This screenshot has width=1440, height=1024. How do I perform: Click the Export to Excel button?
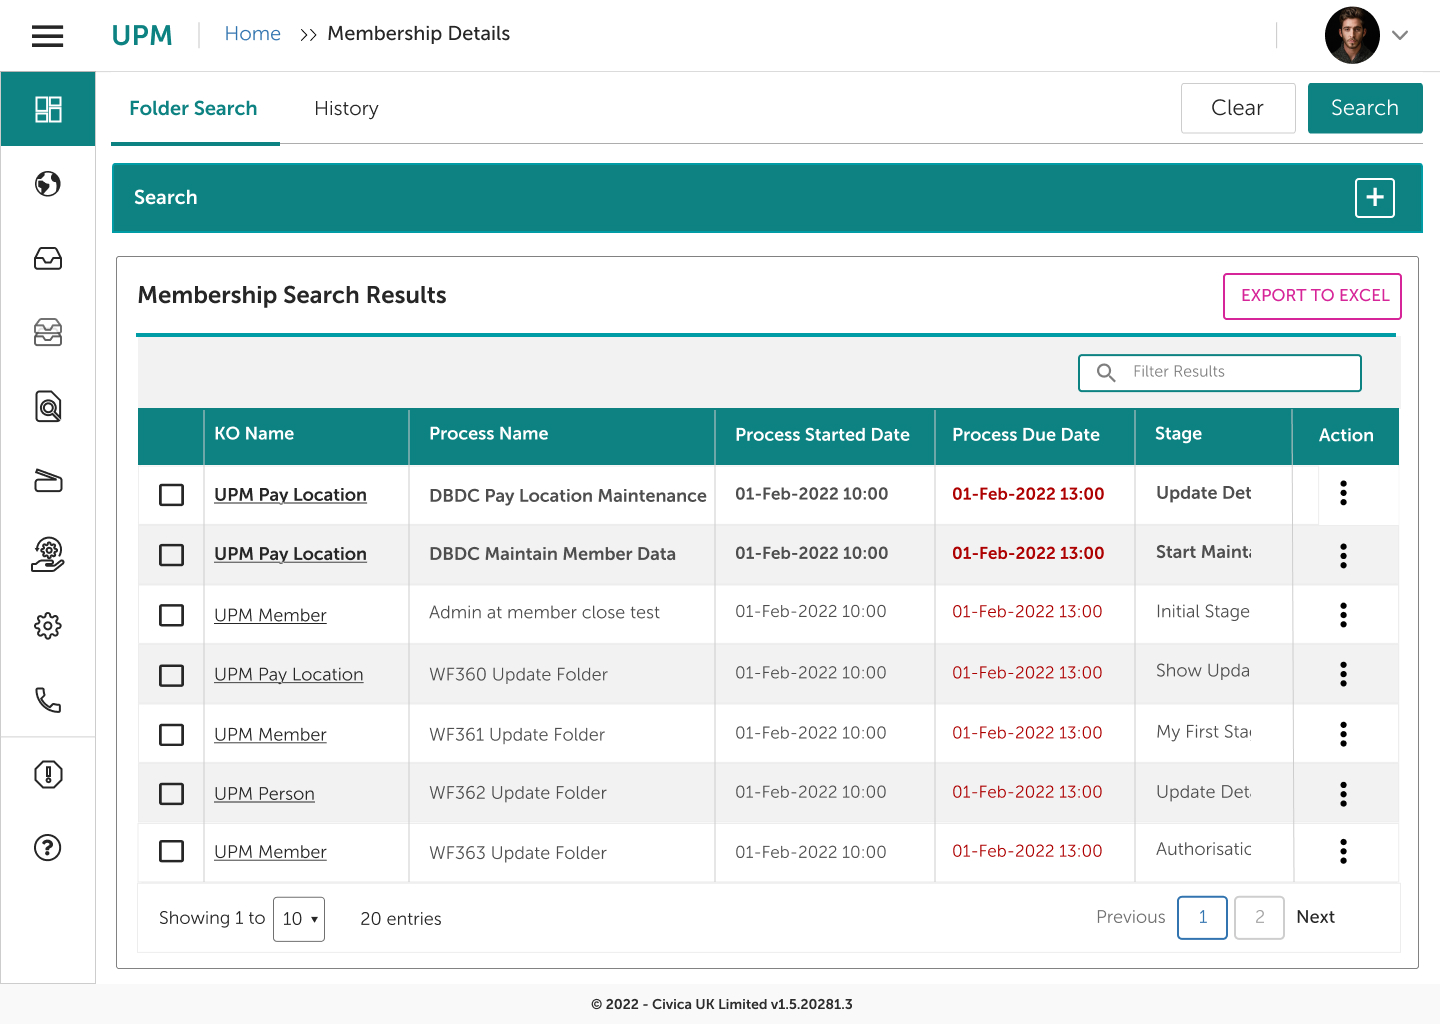(1313, 296)
